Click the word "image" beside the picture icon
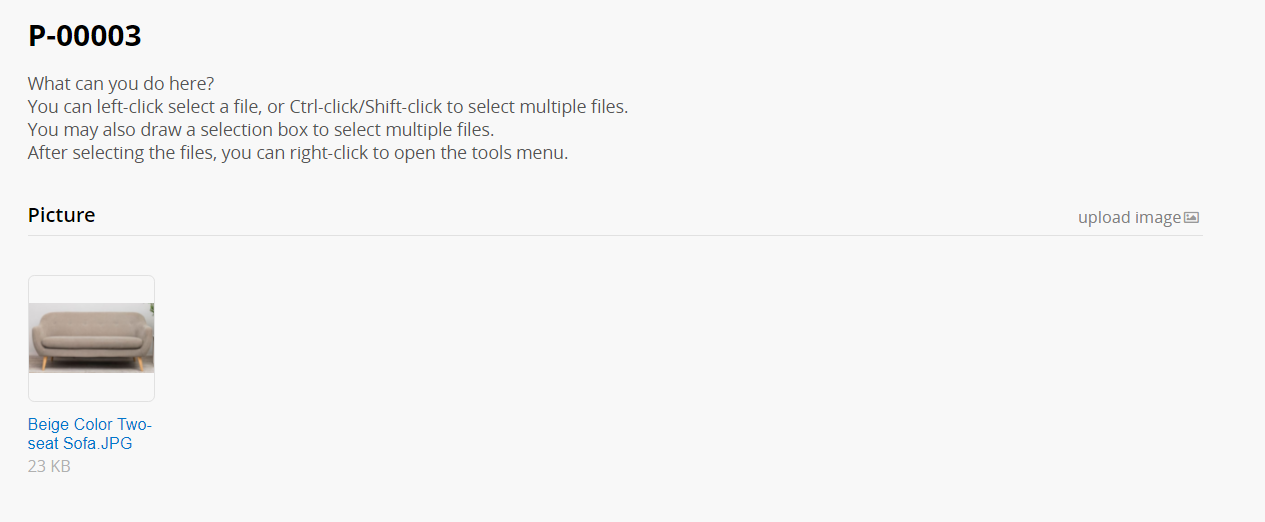Image resolution: width=1265 pixels, height=522 pixels. click(1158, 217)
